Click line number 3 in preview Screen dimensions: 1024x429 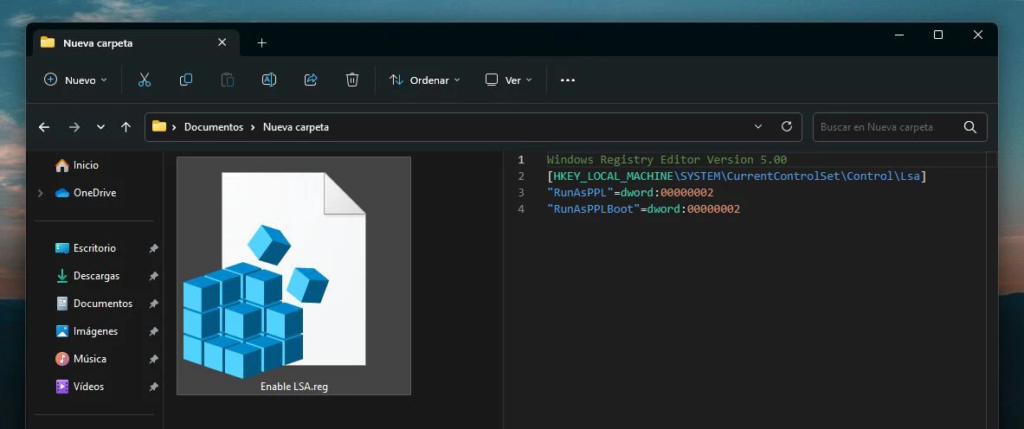click(x=521, y=193)
